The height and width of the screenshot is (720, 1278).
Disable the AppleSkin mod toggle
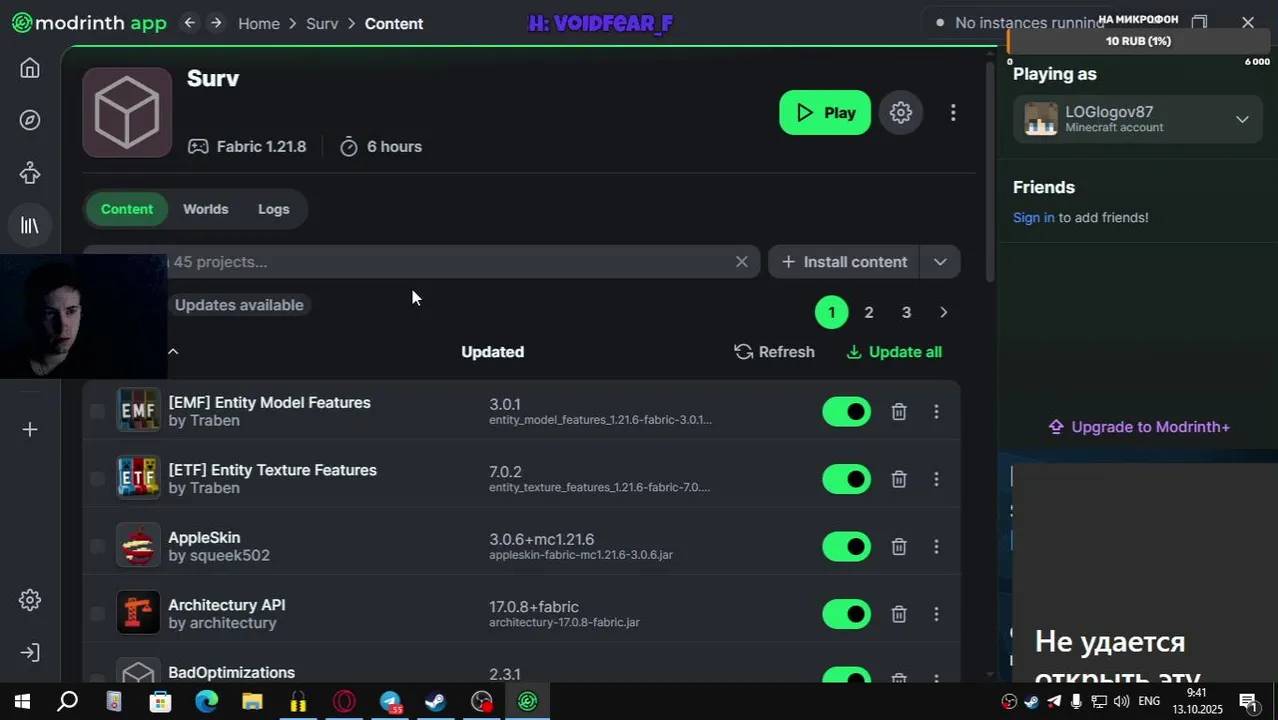tap(847, 547)
